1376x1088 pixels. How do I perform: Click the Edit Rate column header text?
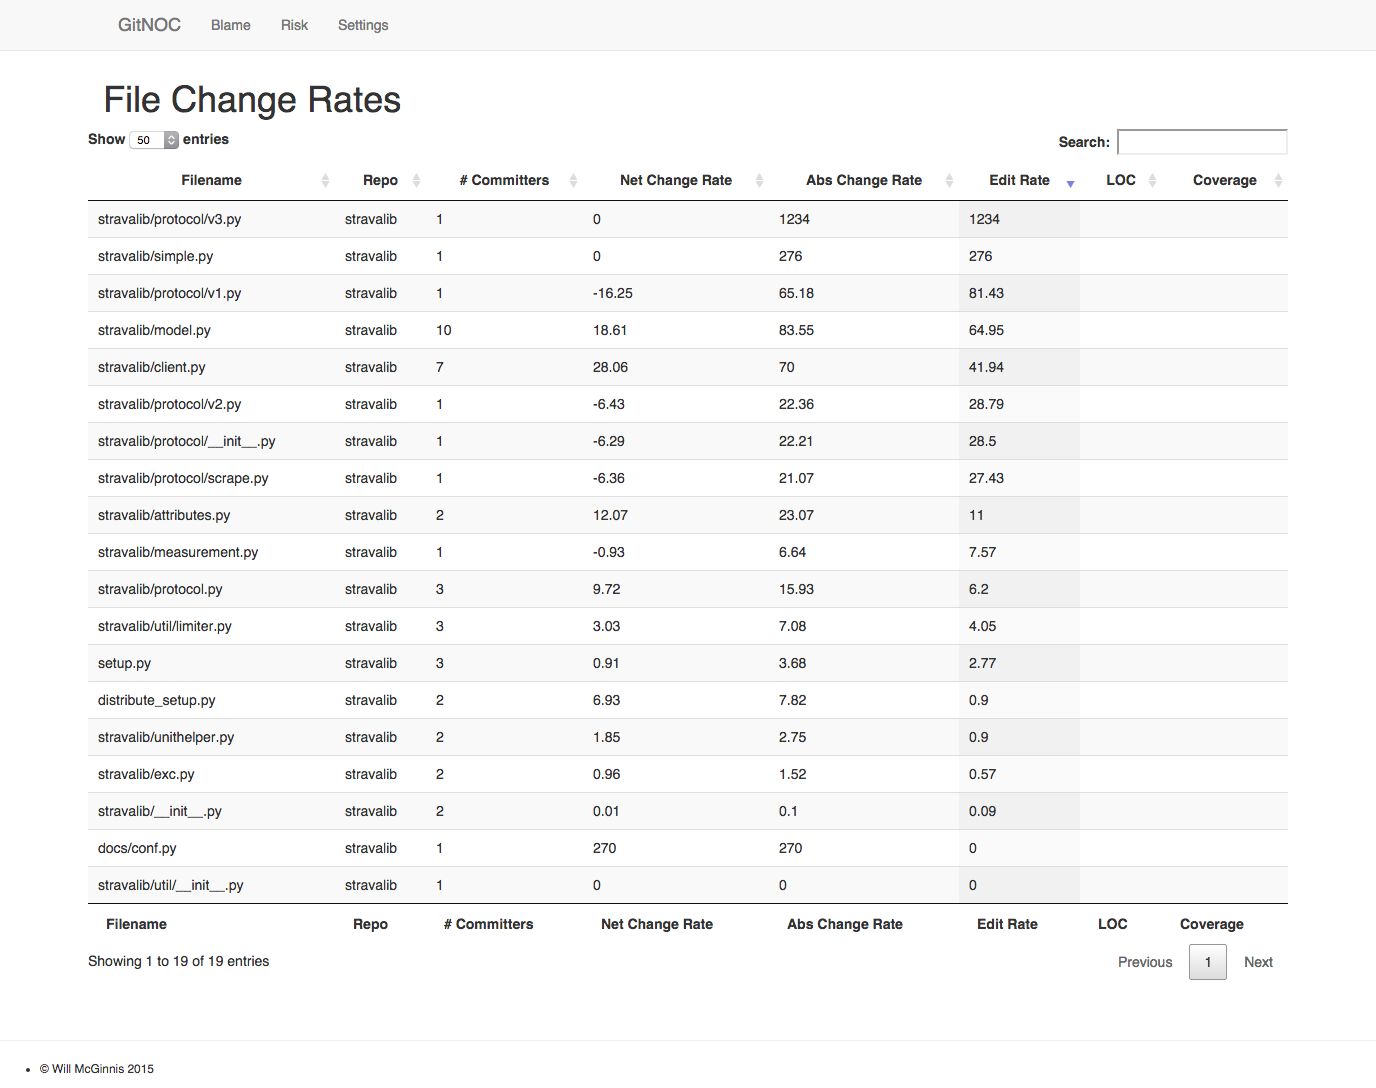1019,180
